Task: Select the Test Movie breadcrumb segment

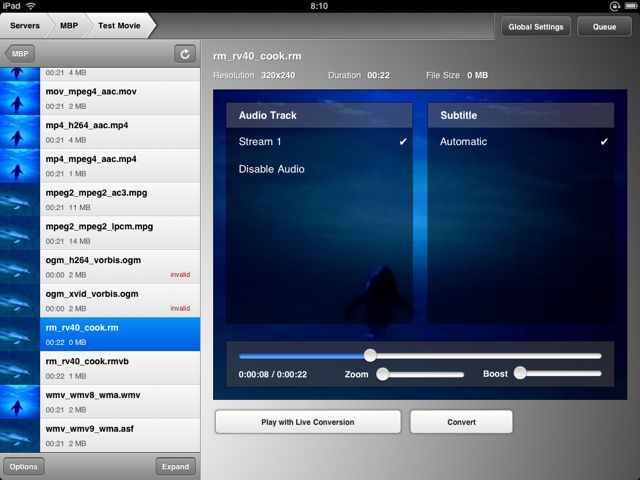Action: (x=119, y=25)
